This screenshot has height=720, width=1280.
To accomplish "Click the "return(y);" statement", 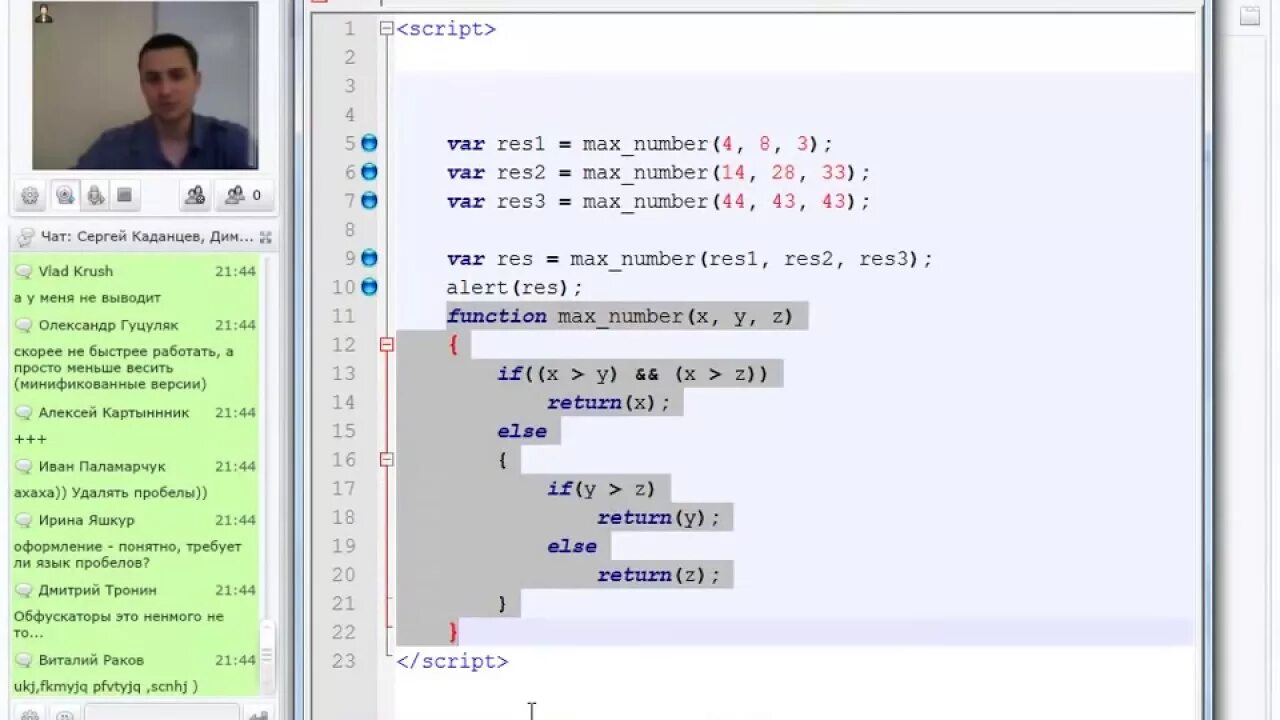I will click(659, 517).
